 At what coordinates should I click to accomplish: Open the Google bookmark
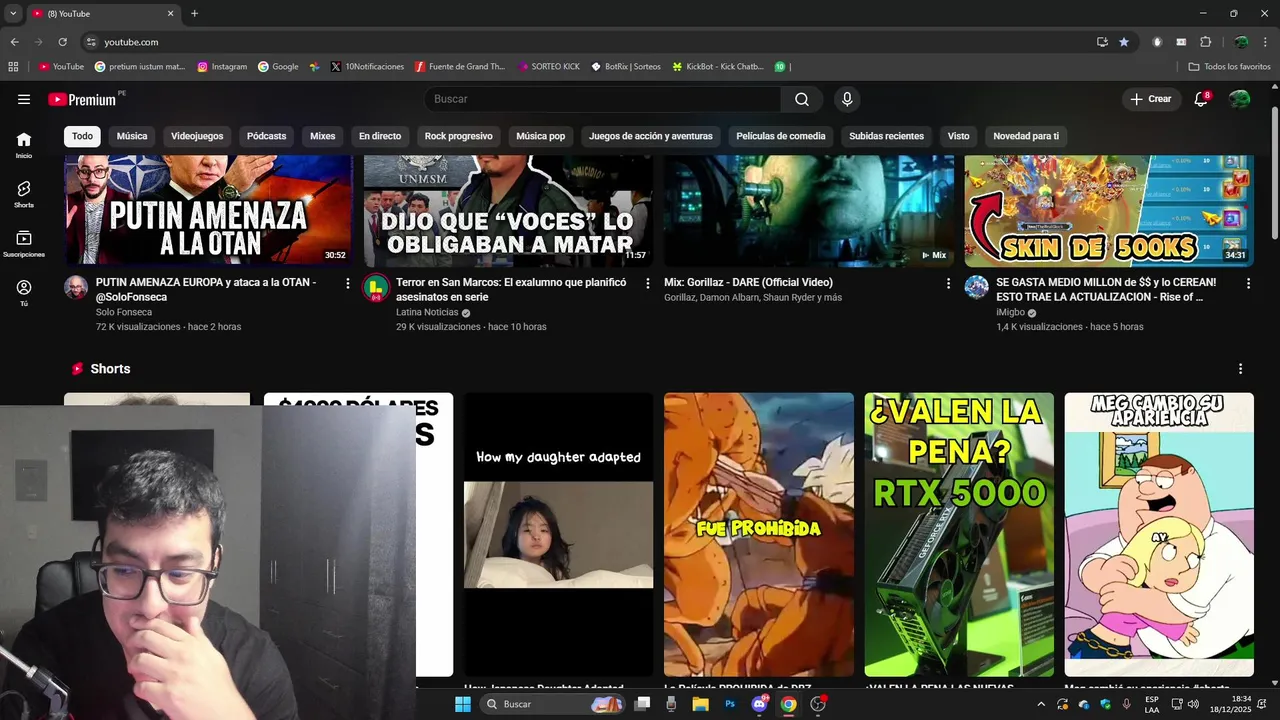coord(278,67)
